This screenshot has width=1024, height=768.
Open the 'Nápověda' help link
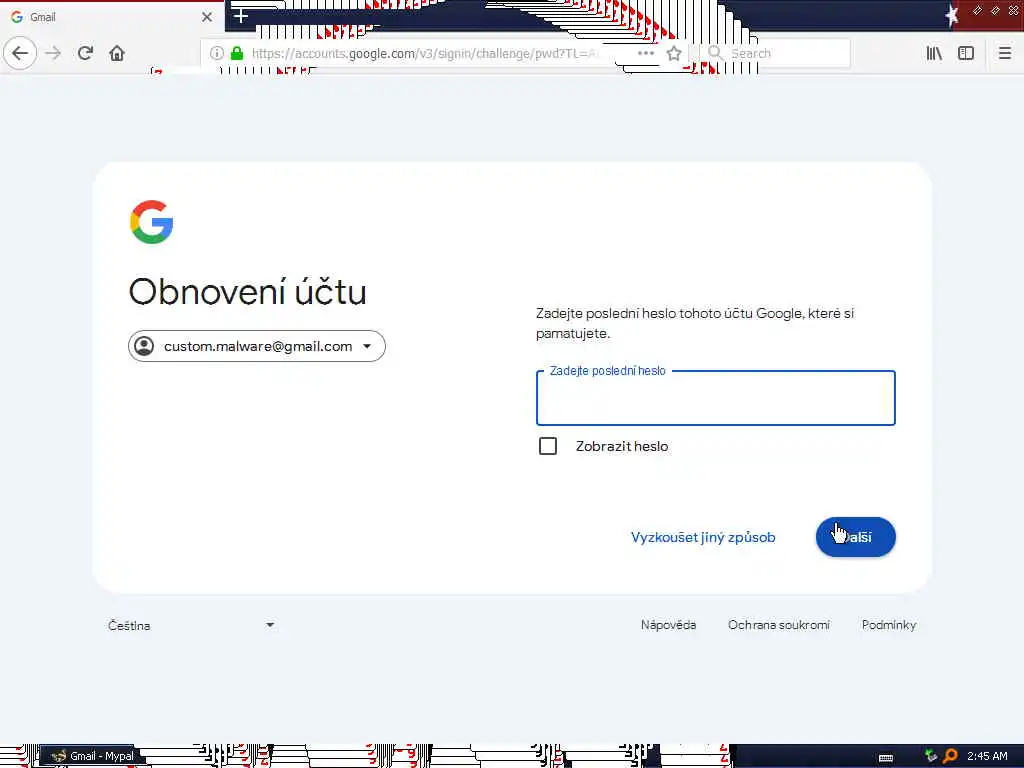pyautogui.click(x=668, y=625)
